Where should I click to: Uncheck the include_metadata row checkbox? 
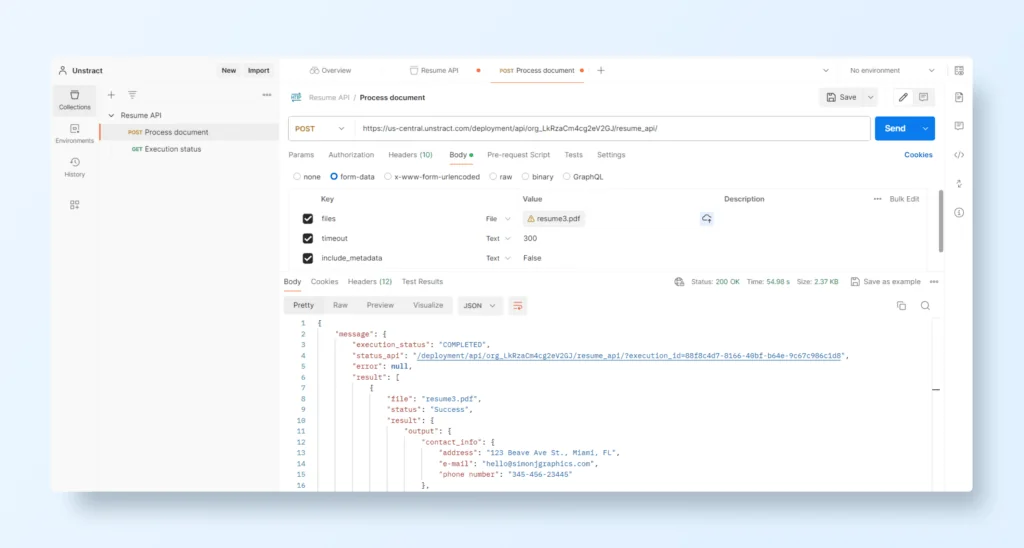tap(308, 258)
